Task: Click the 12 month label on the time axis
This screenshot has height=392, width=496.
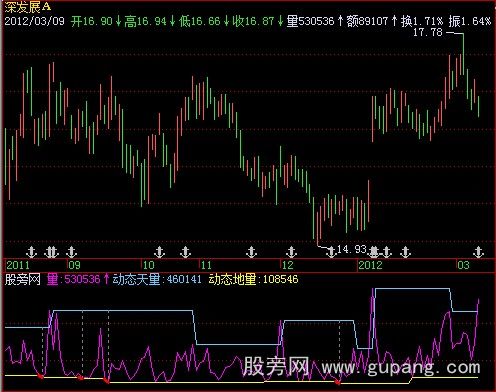Action: 288,265
